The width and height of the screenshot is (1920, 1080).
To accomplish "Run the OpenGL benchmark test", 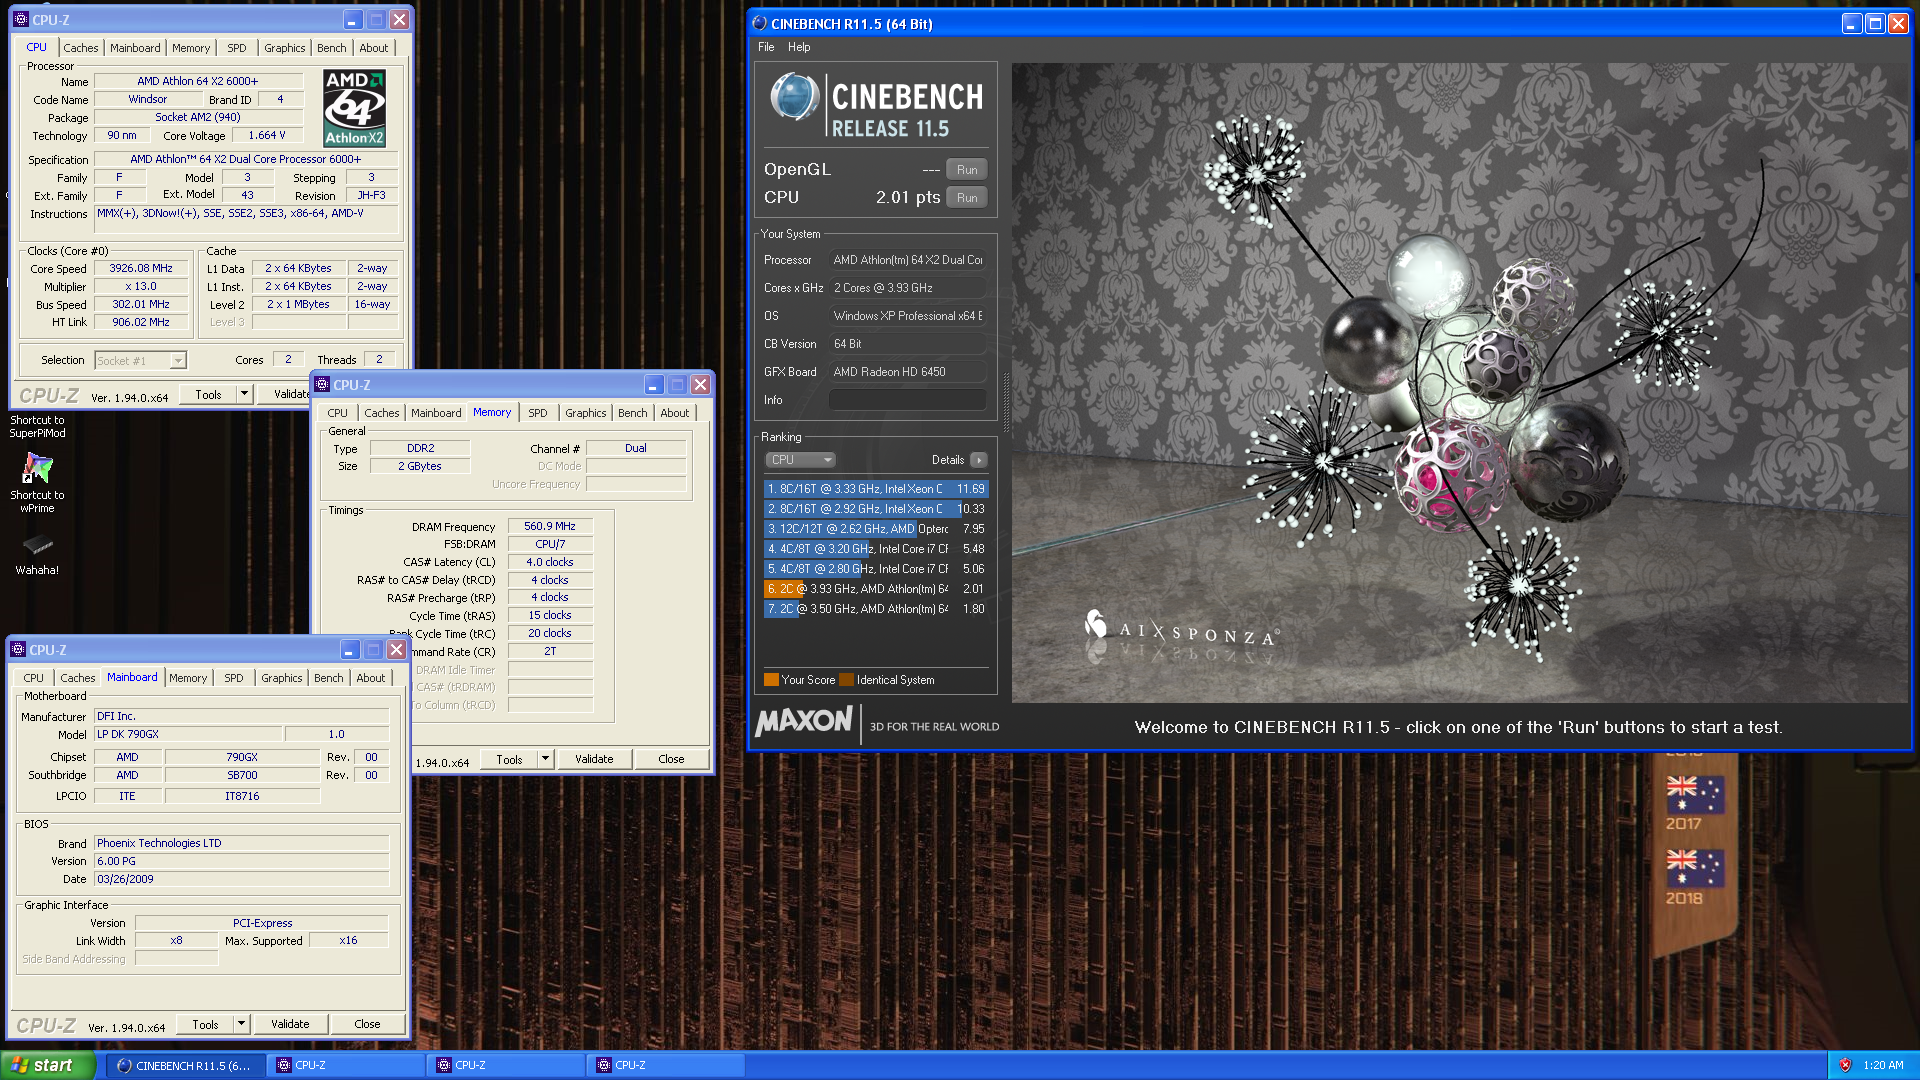I will 967,170.
